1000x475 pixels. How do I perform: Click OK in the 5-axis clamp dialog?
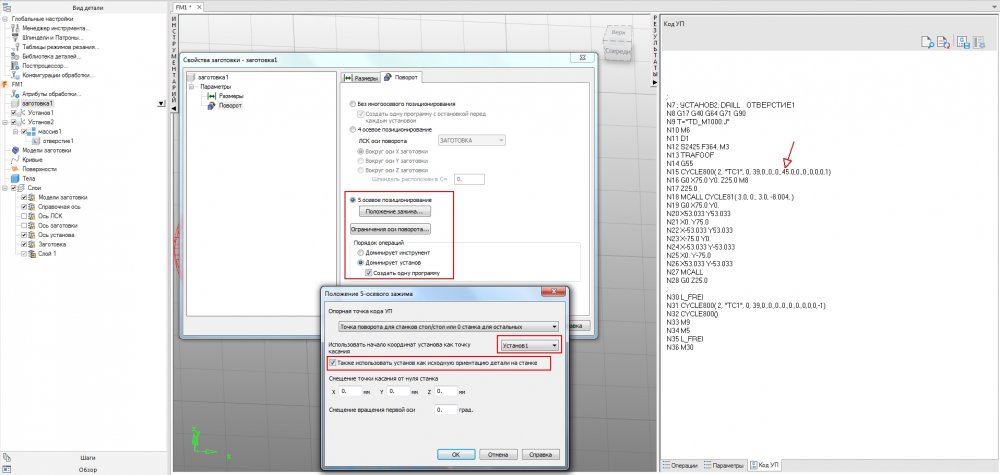pos(455,453)
